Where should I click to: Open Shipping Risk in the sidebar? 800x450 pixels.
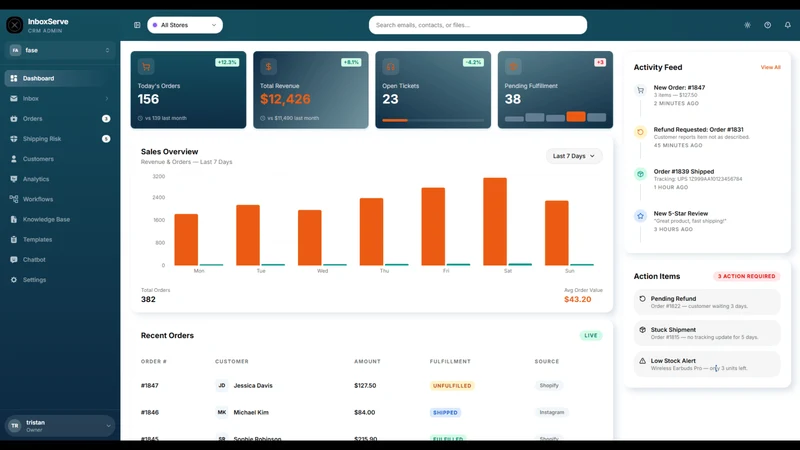[59, 139]
